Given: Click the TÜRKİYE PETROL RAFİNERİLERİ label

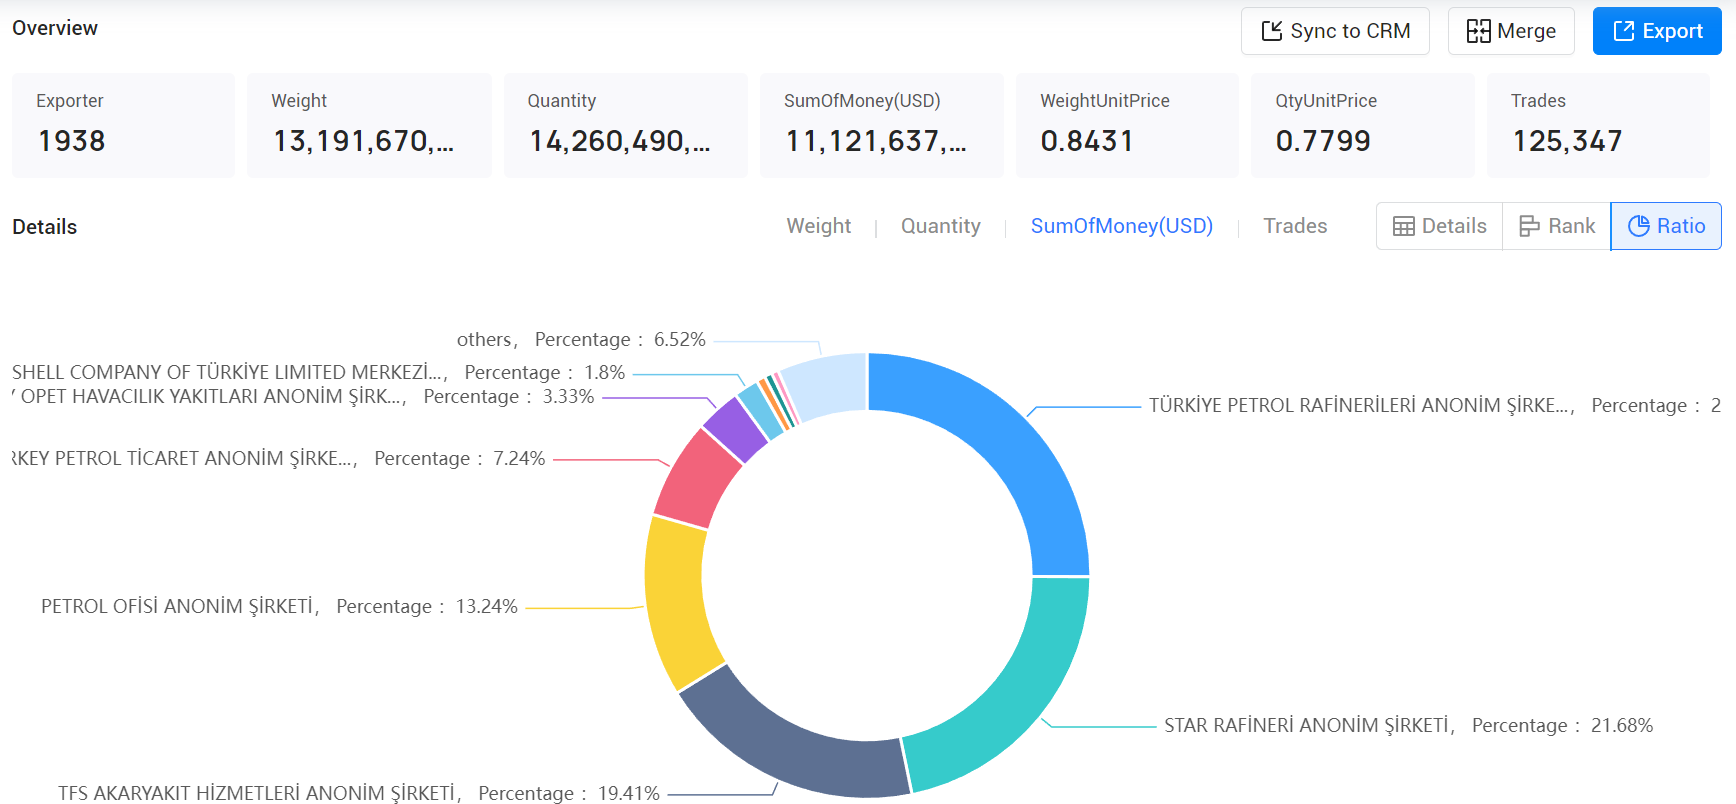Looking at the screenshot, I should [1434, 405].
